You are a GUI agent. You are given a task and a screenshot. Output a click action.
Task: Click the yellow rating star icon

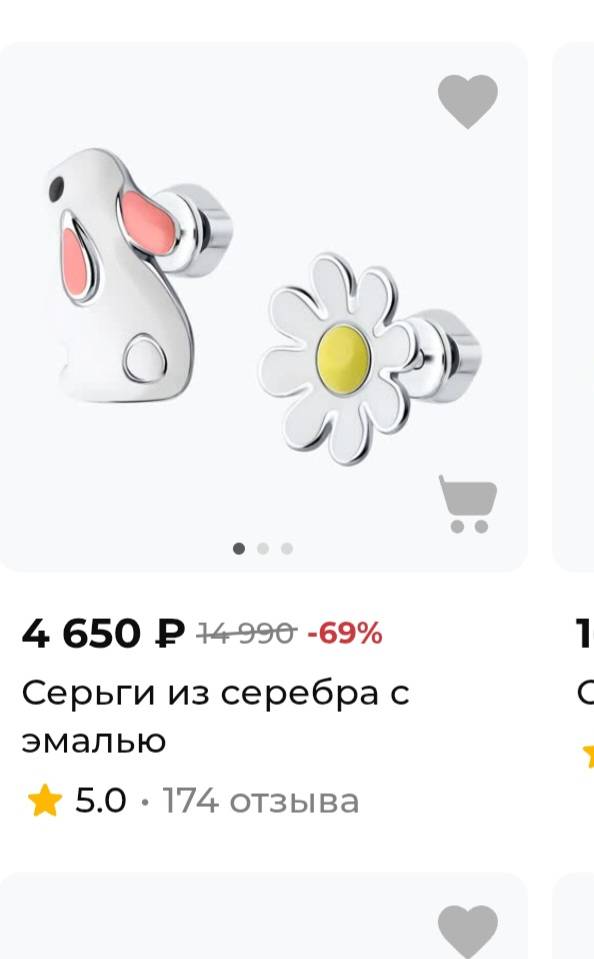pos(45,801)
